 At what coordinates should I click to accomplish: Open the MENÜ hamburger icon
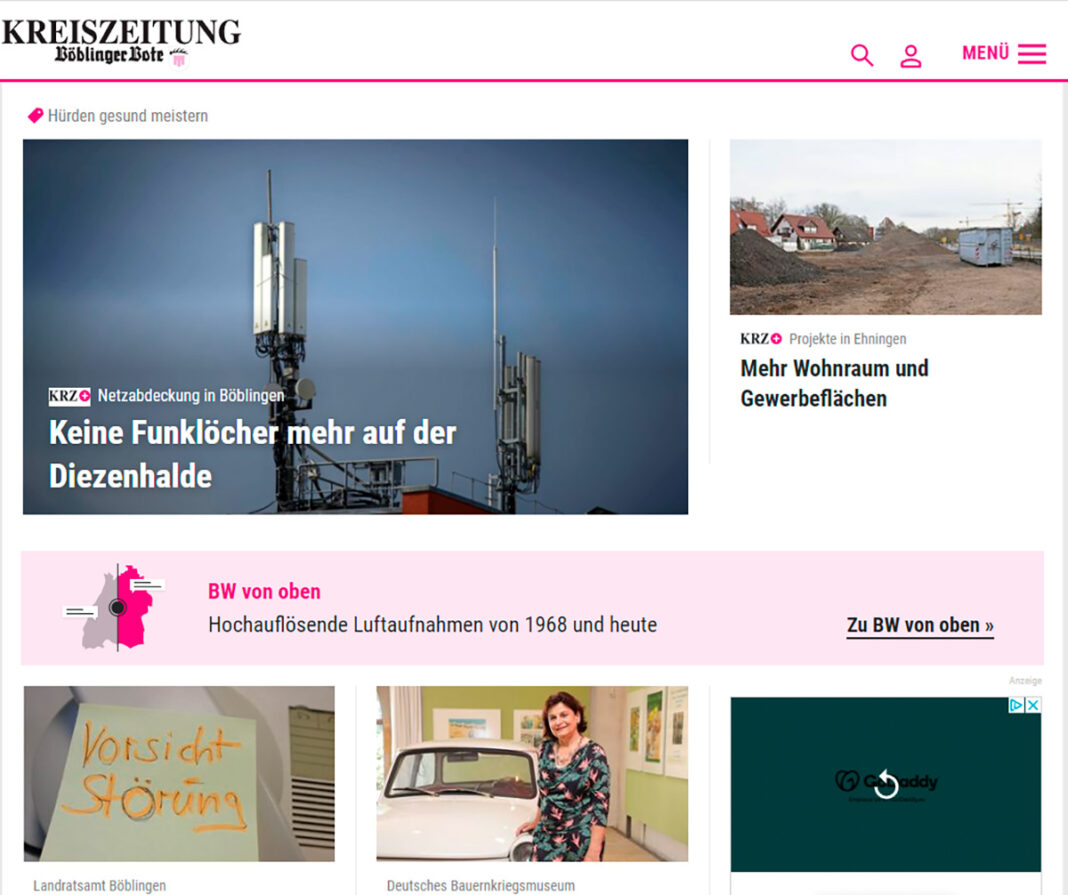click(x=1032, y=54)
